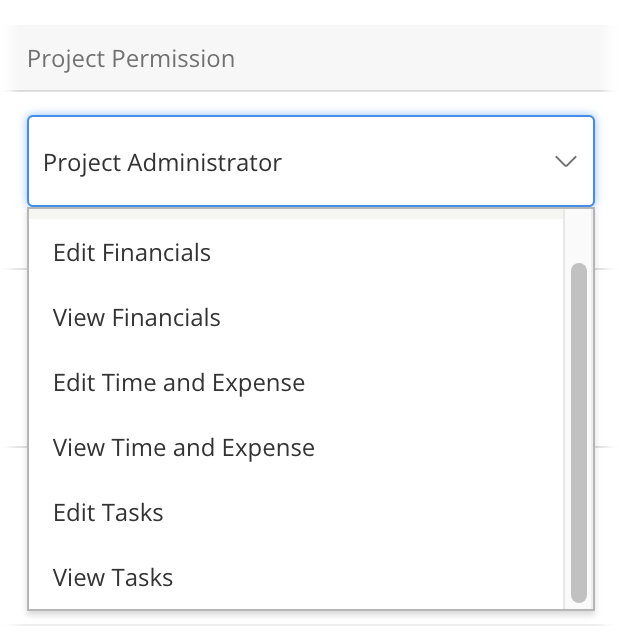Click the Project Permission header label
Viewport: 619px width, 637px height.
coord(131,59)
